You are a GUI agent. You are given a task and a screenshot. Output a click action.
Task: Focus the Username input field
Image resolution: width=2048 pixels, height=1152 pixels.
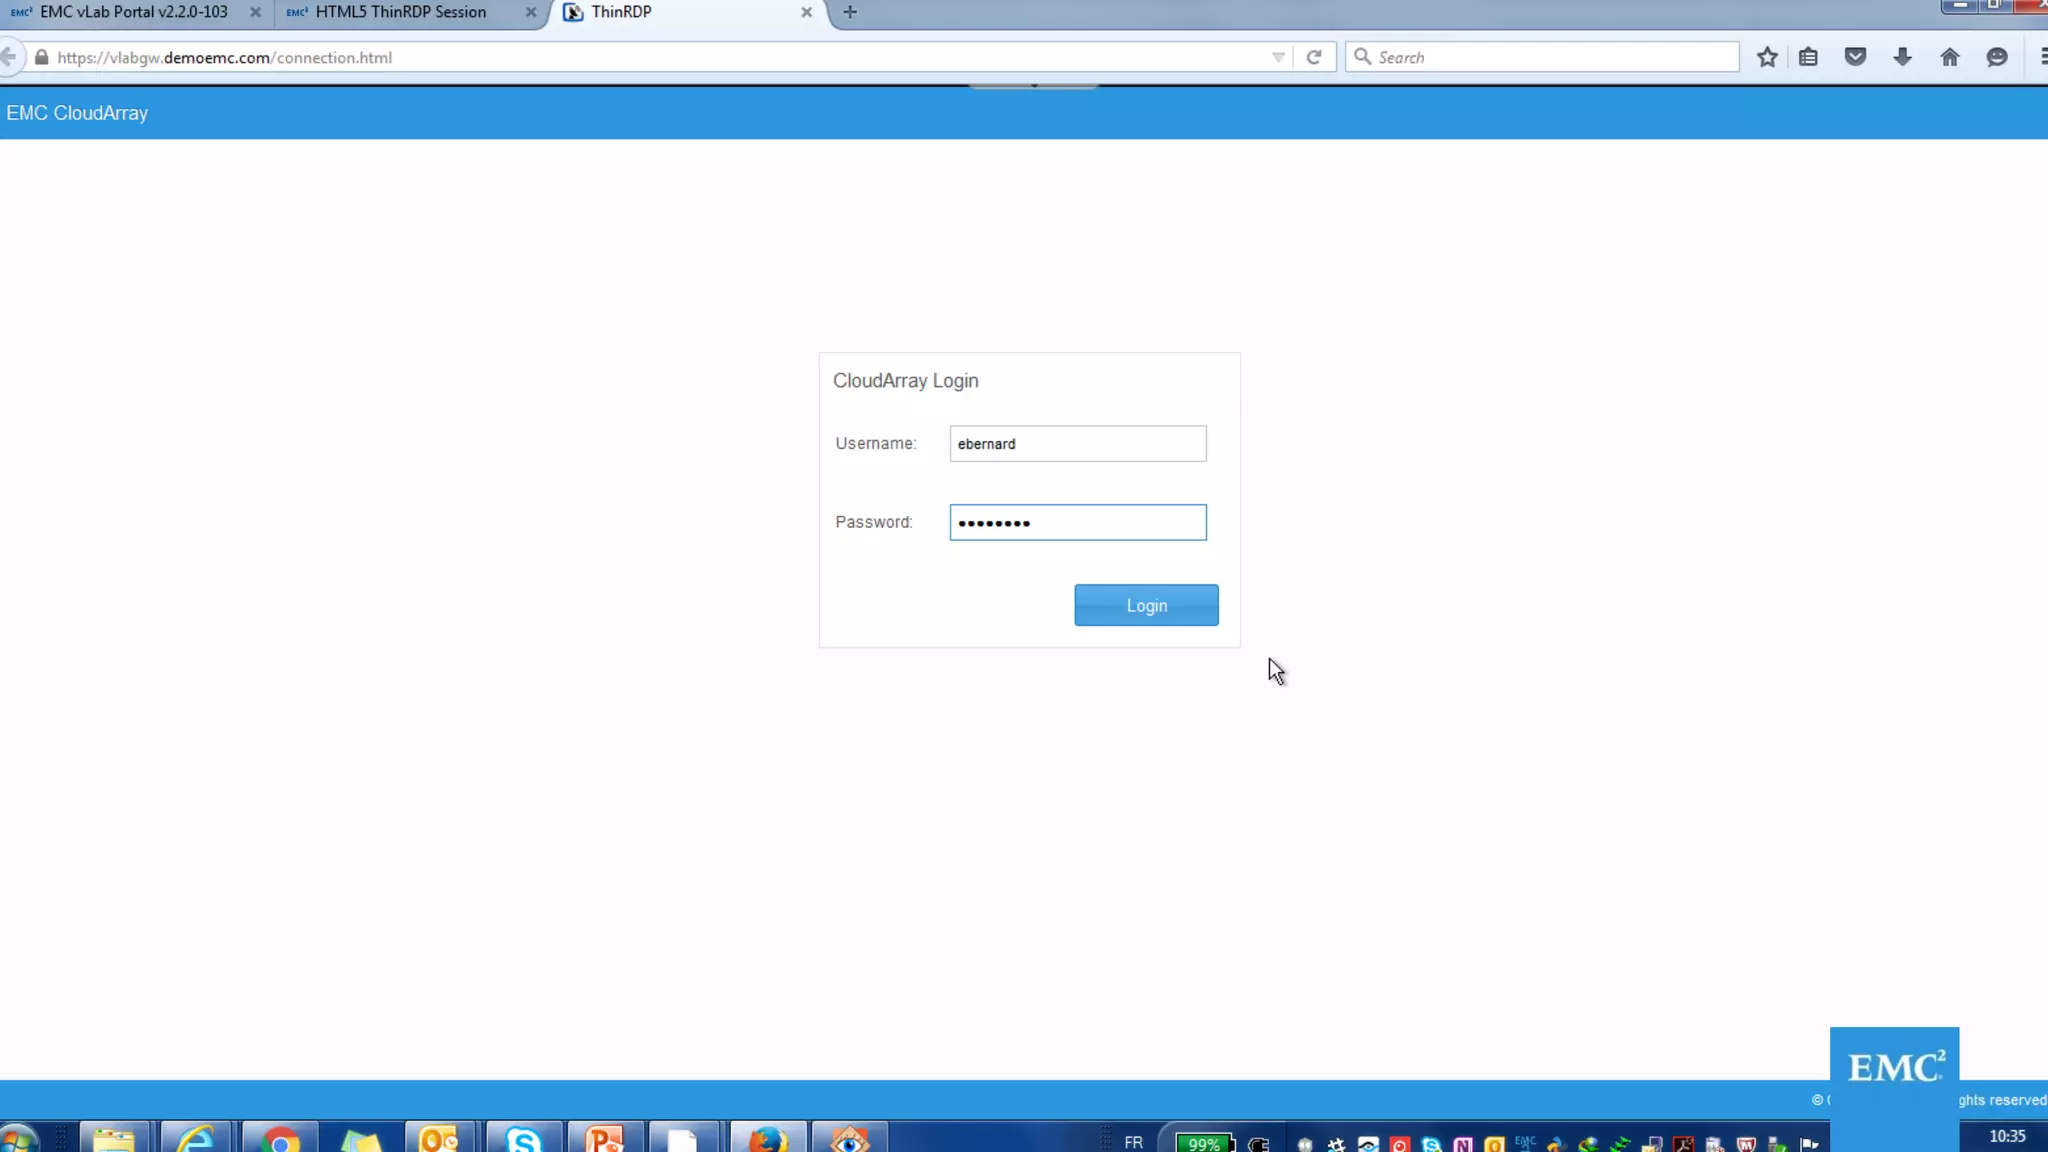(1077, 443)
